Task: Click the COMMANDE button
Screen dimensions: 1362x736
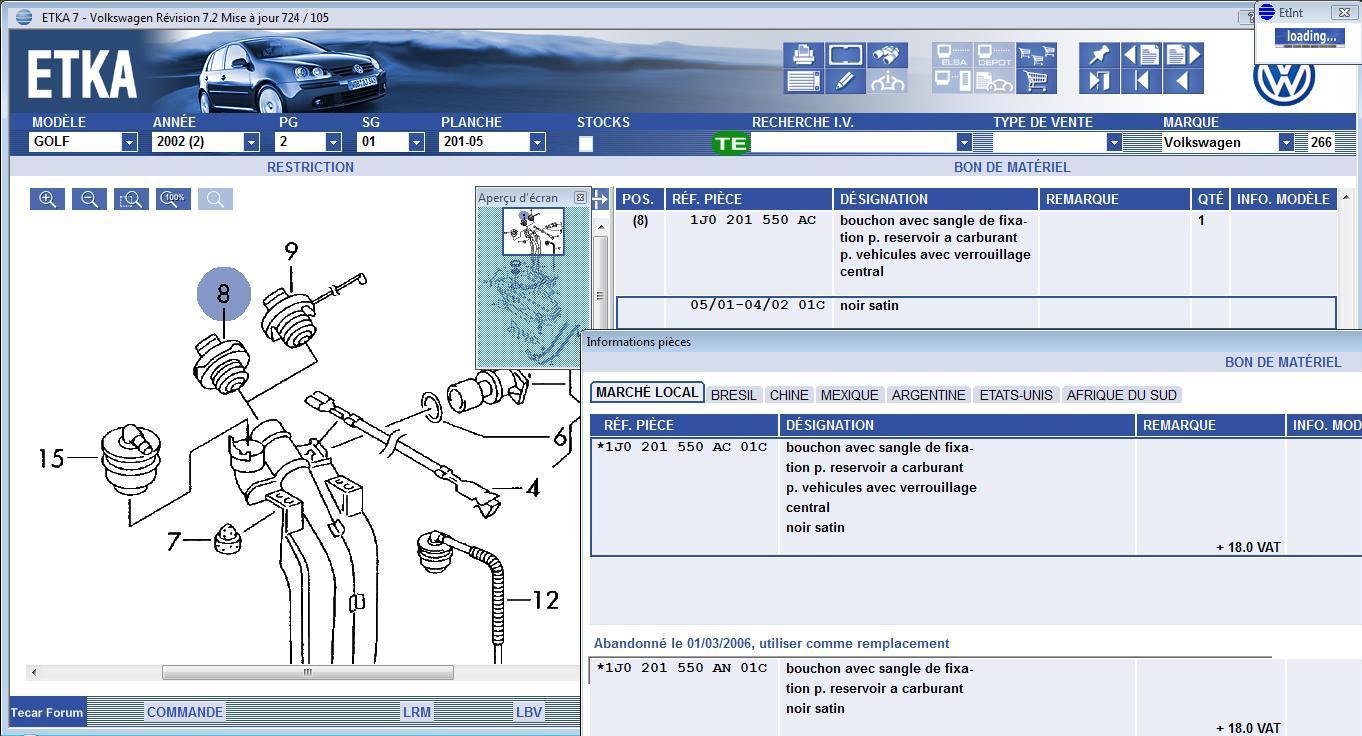Action: point(185,713)
